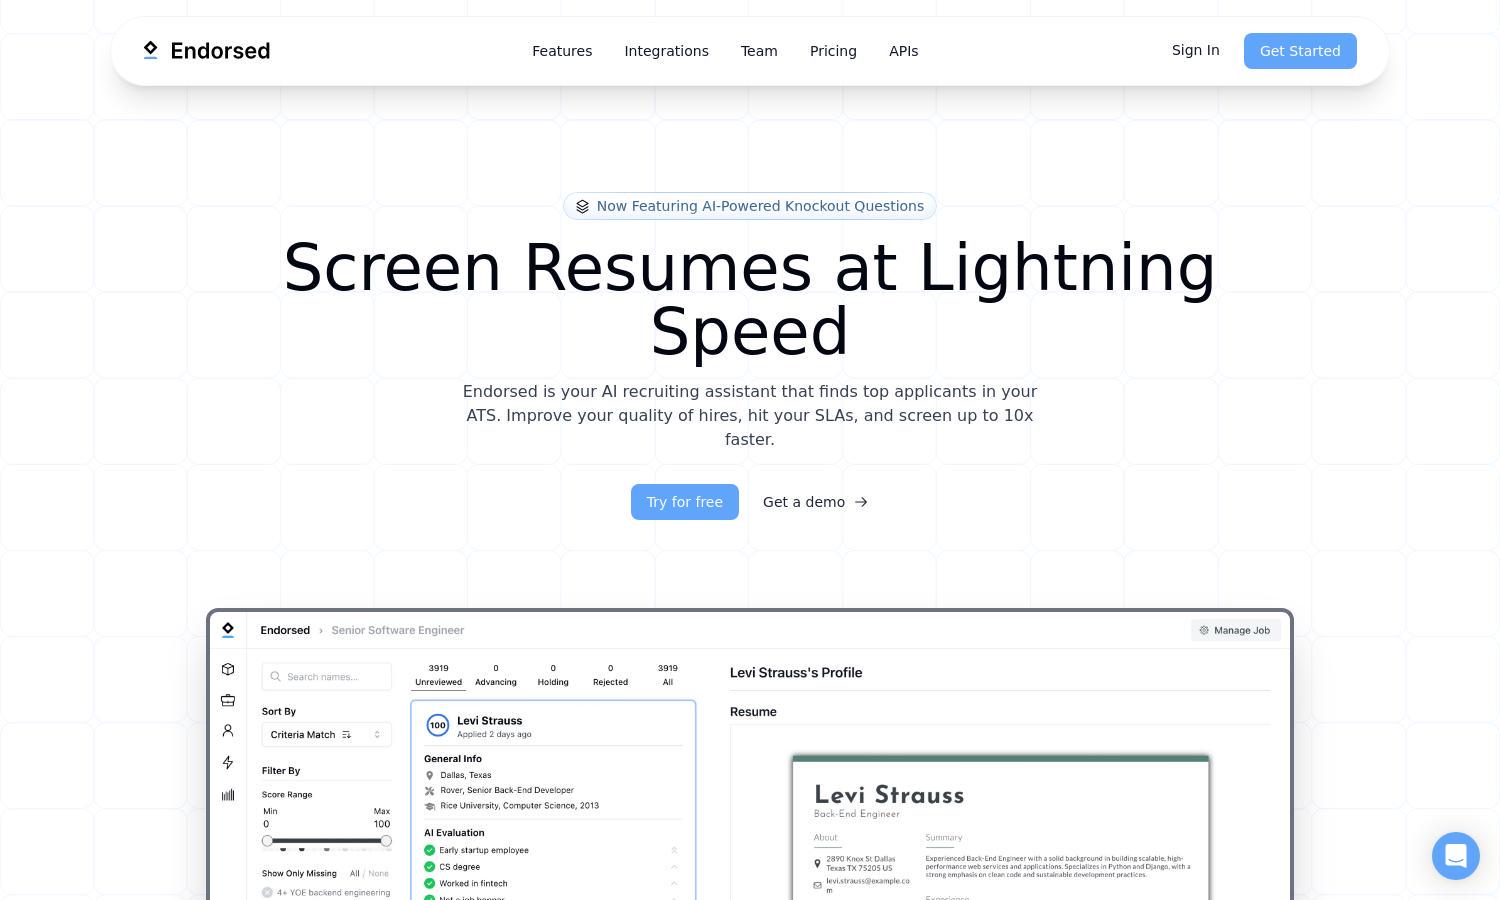Switch to the Holding tab
The height and width of the screenshot is (900, 1500).
553,675
